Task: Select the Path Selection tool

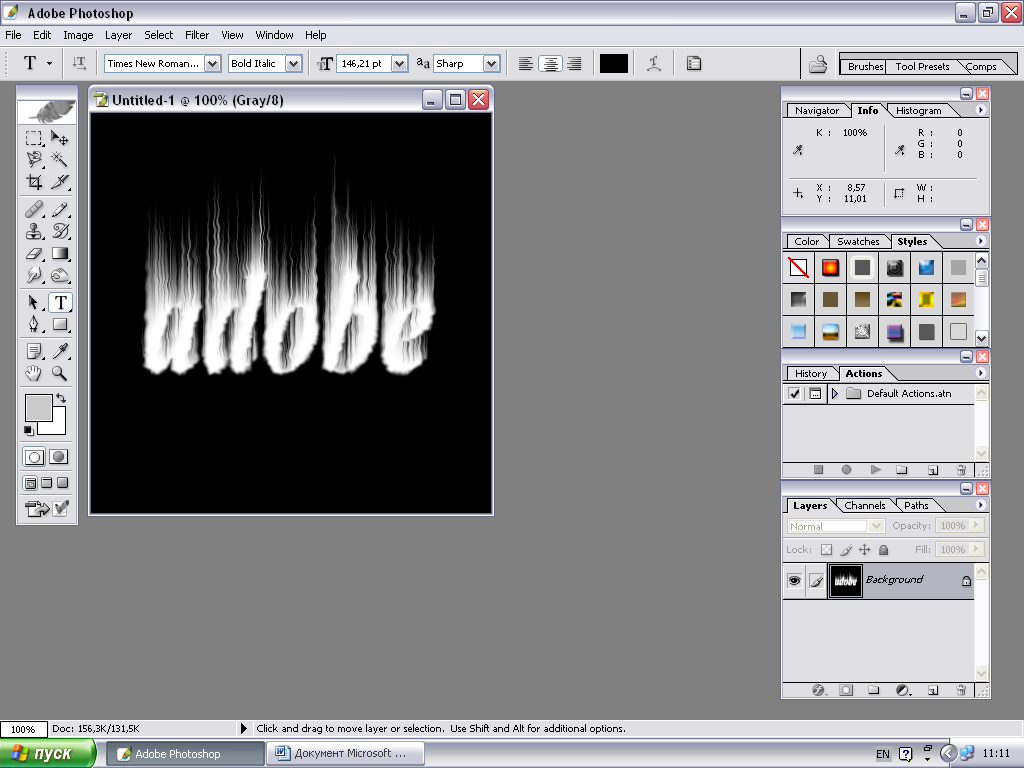Action: coord(34,302)
